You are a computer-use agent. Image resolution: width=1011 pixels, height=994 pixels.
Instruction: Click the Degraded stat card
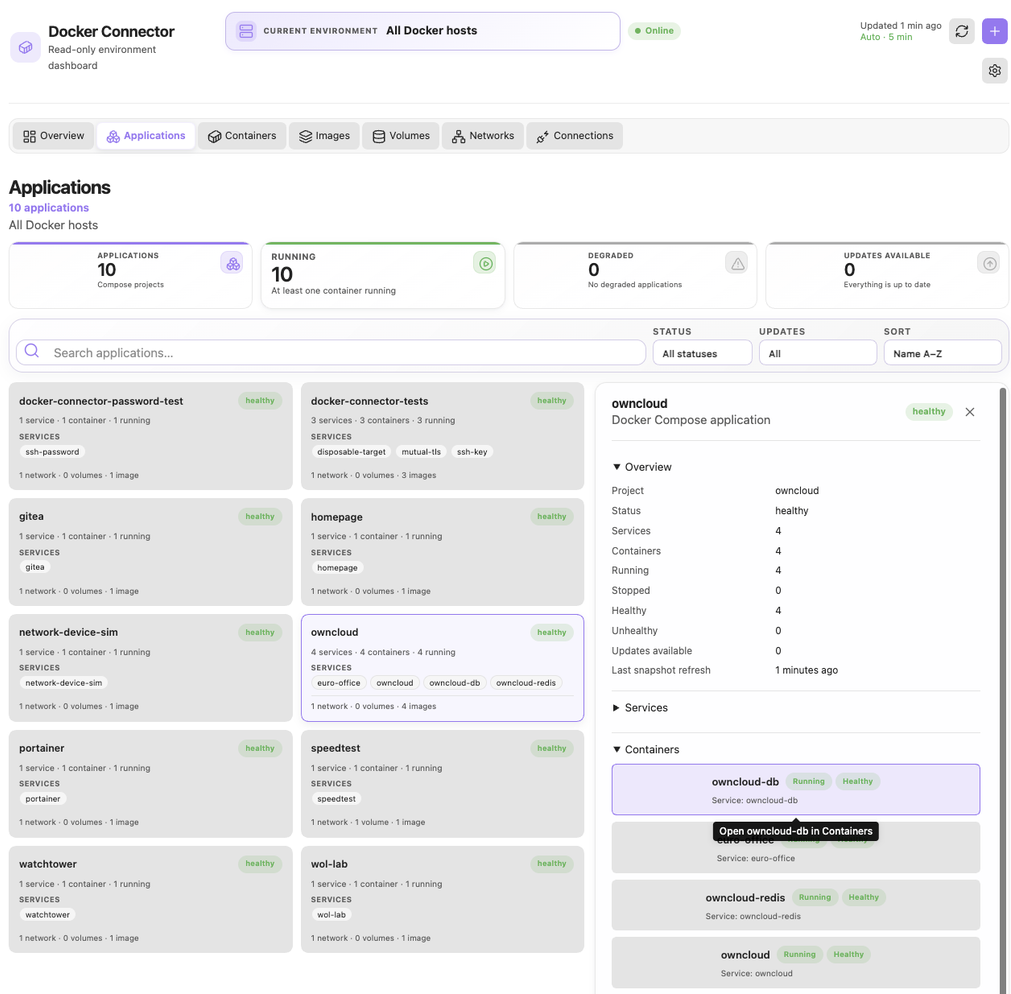point(635,275)
